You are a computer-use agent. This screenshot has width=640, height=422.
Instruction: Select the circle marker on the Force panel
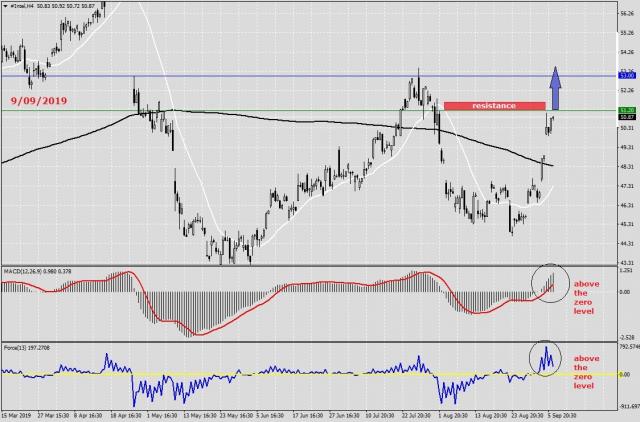tap(547, 356)
